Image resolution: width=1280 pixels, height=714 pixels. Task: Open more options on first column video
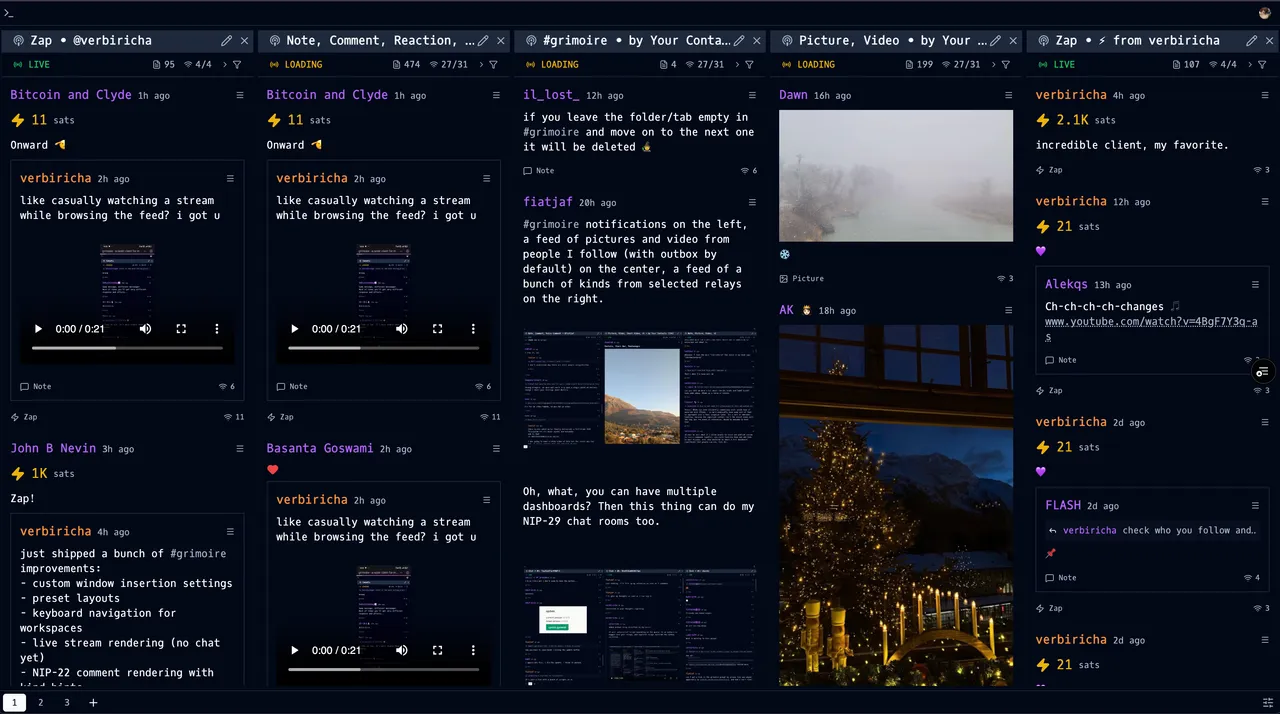[217, 329]
